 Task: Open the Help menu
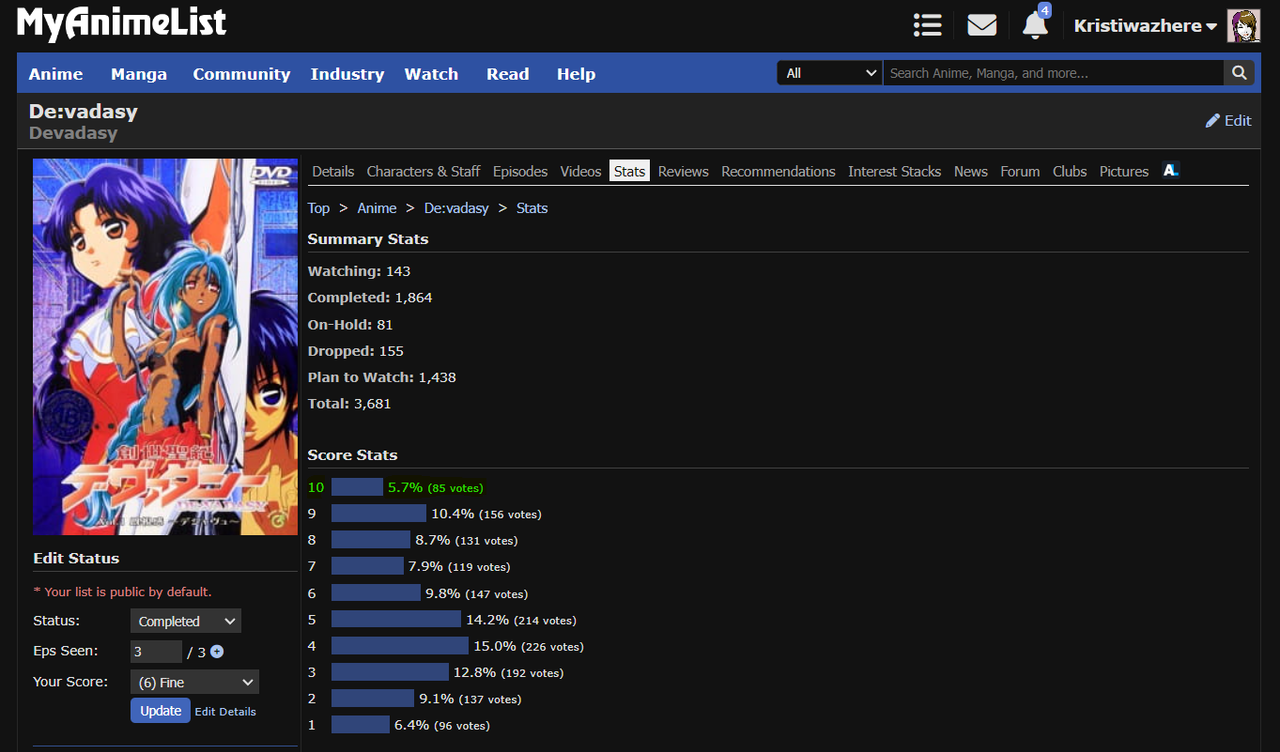[576, 74]
